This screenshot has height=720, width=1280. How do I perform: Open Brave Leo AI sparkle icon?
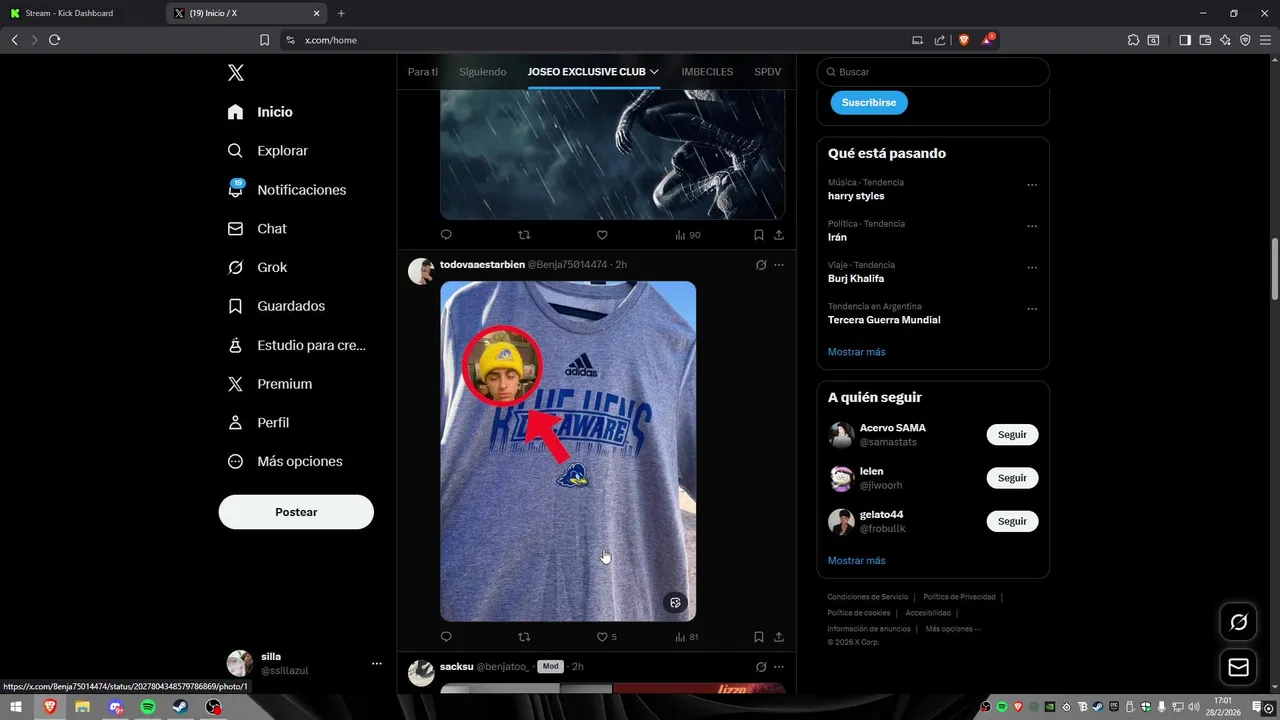coord(1225,40)
